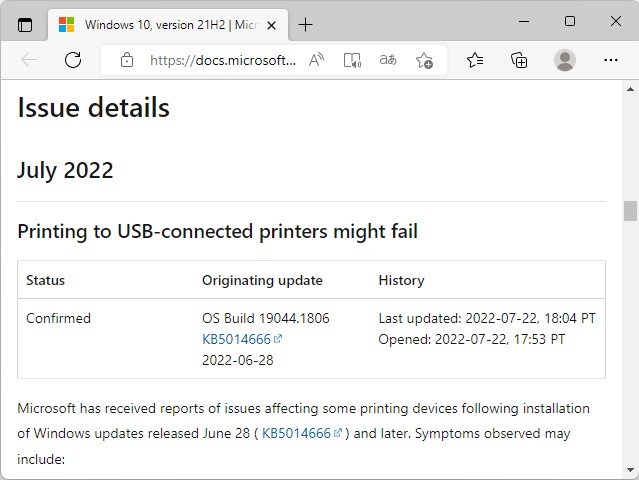The image size is (639, 480).
Task: Open the Favorites list
Action: pos(475,60)
